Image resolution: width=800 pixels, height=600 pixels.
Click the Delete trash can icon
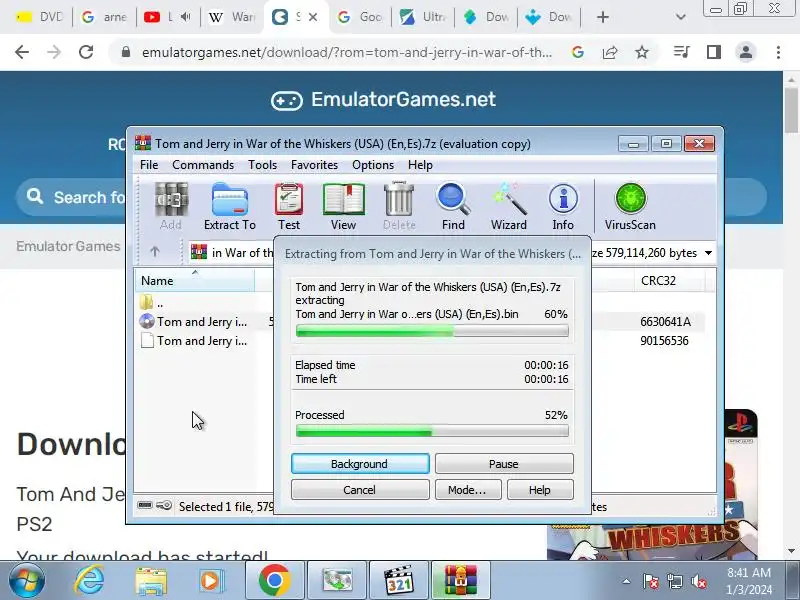(399, 207)
